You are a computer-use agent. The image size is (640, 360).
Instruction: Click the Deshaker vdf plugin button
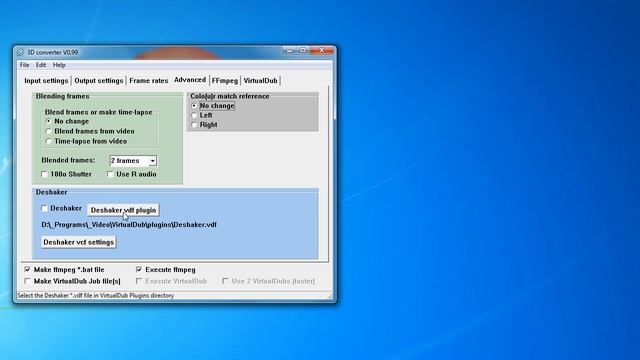pos(123,210)
